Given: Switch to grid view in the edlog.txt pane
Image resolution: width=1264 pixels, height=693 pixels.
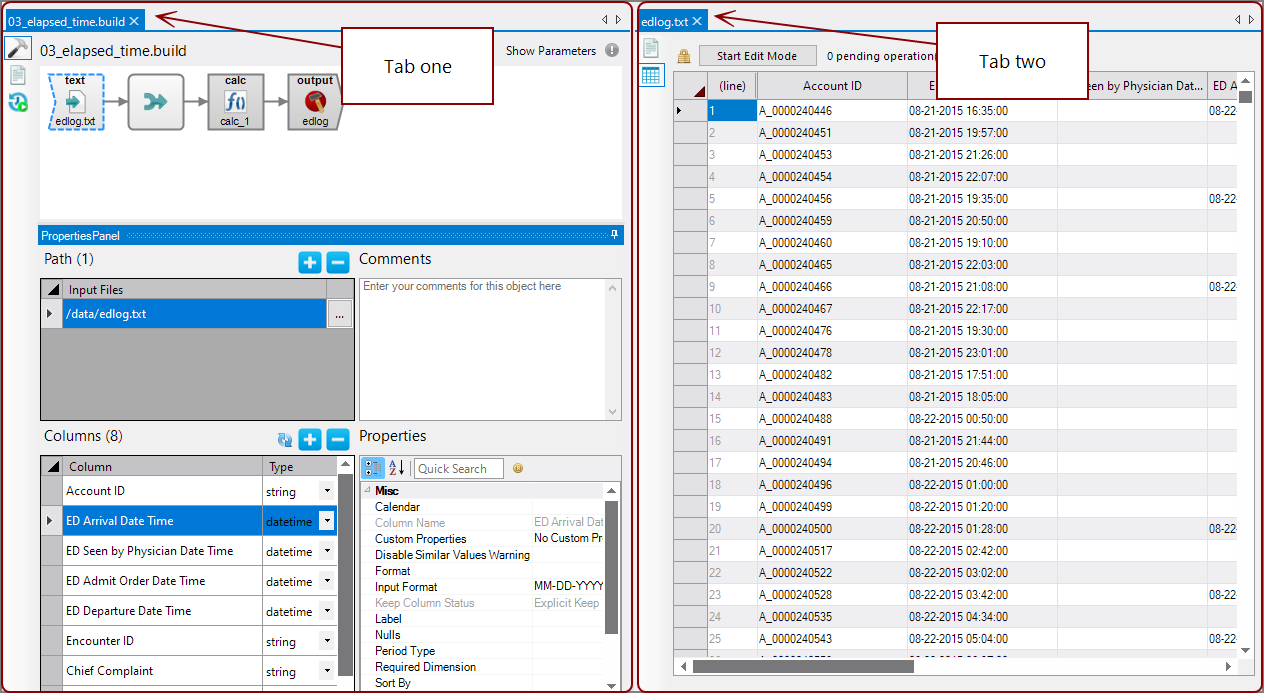Looking at the screenshot, I should [x=651, y=75].
